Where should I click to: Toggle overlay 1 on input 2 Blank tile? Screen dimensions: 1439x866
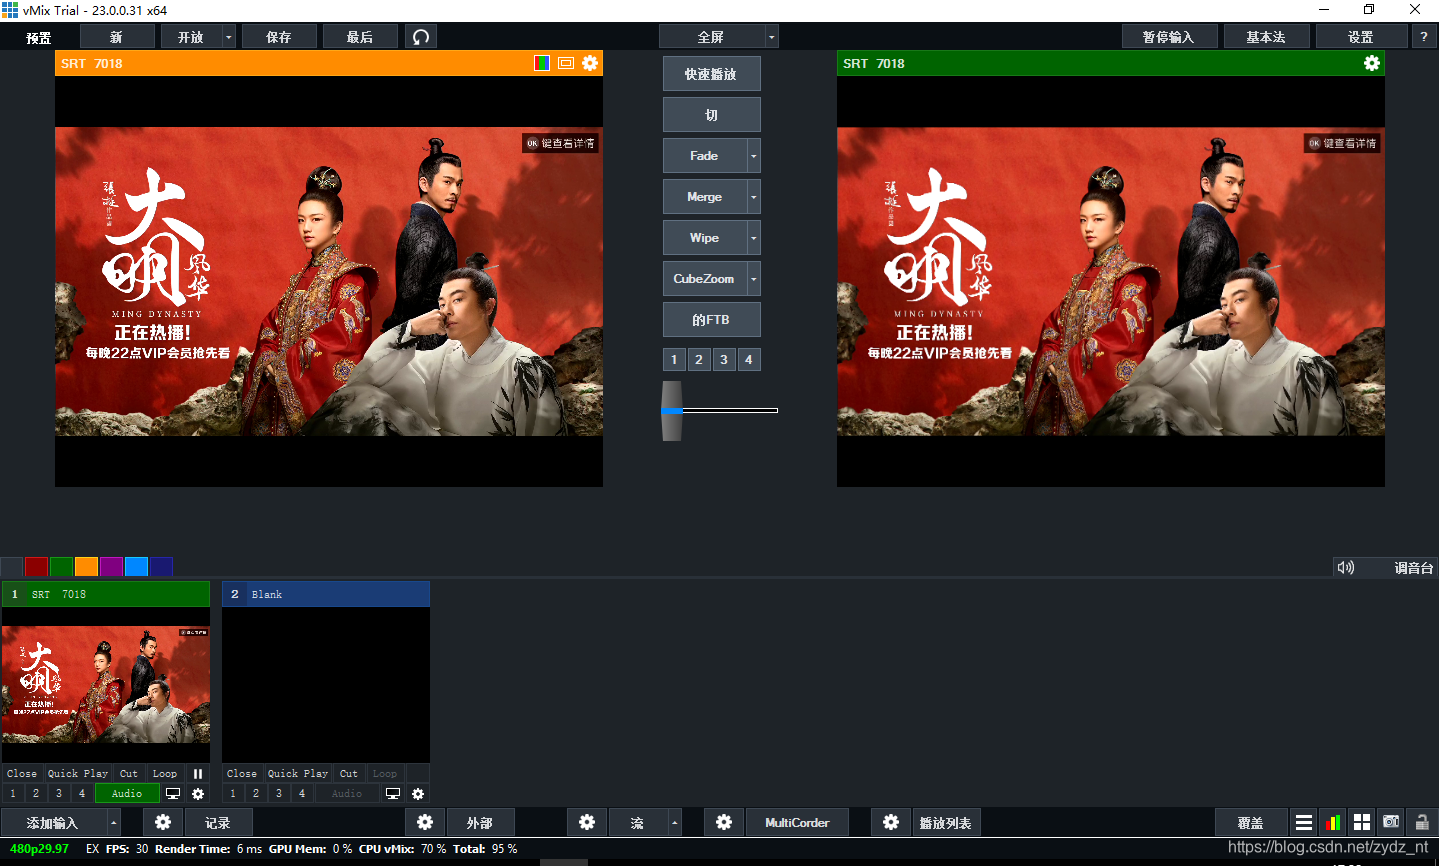233,794
